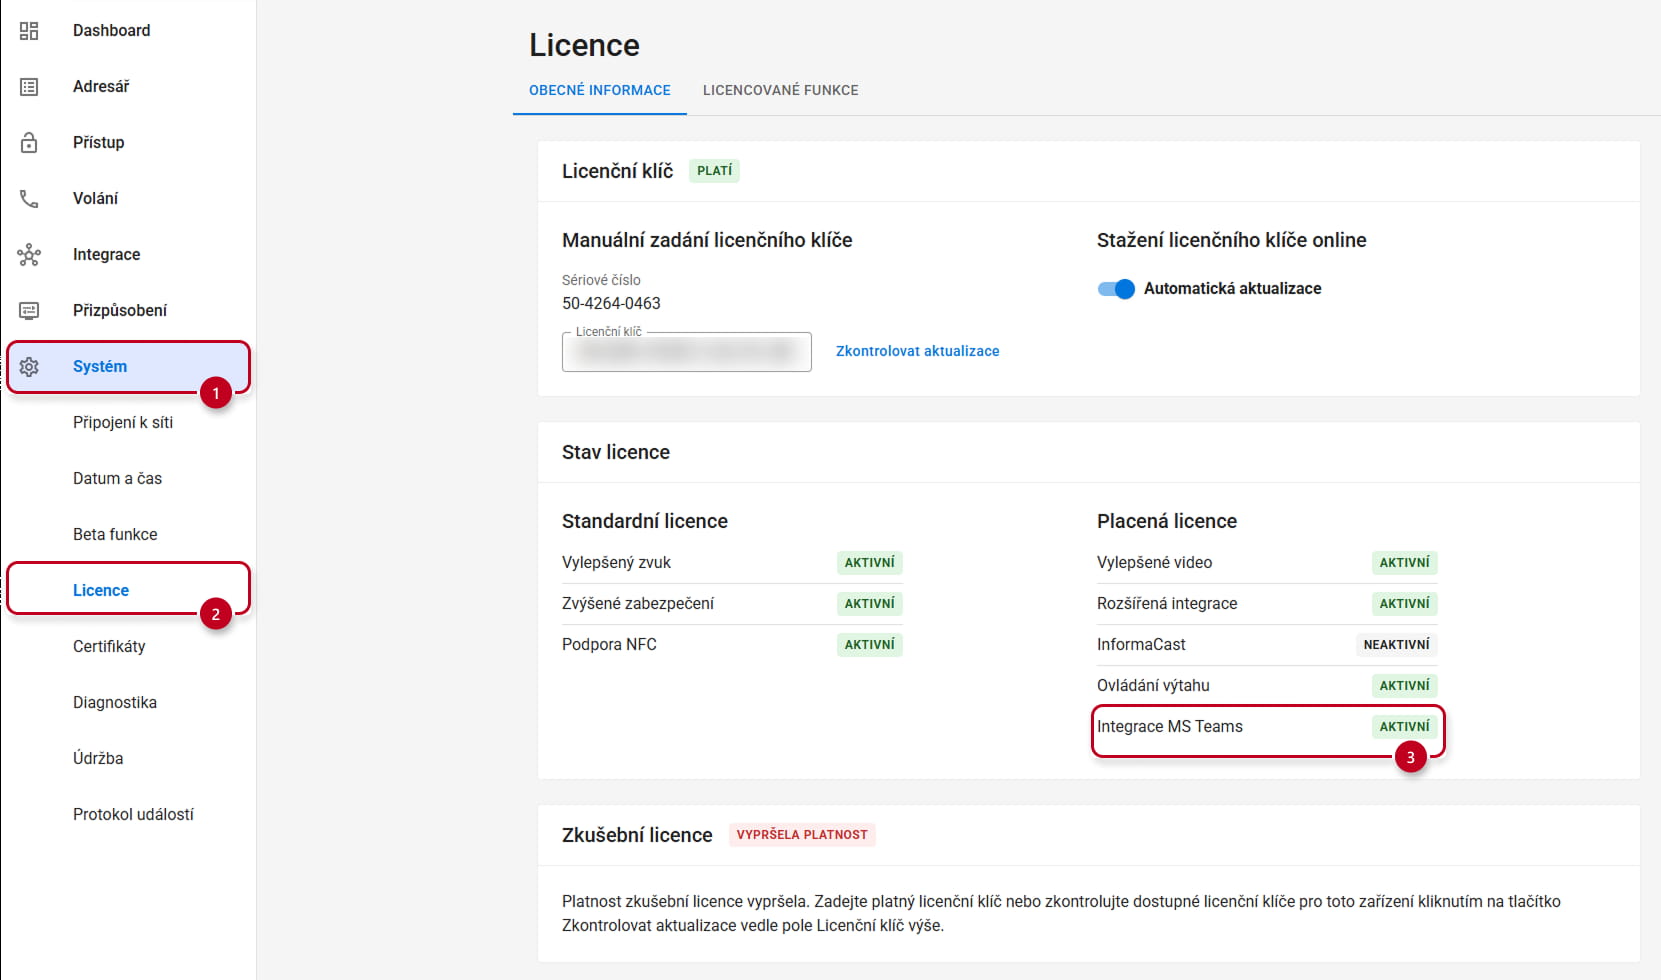Screen dimensions: 1661x980
Task: Open Protokol událostí submenu item
Action: click(x=133, y=815)
